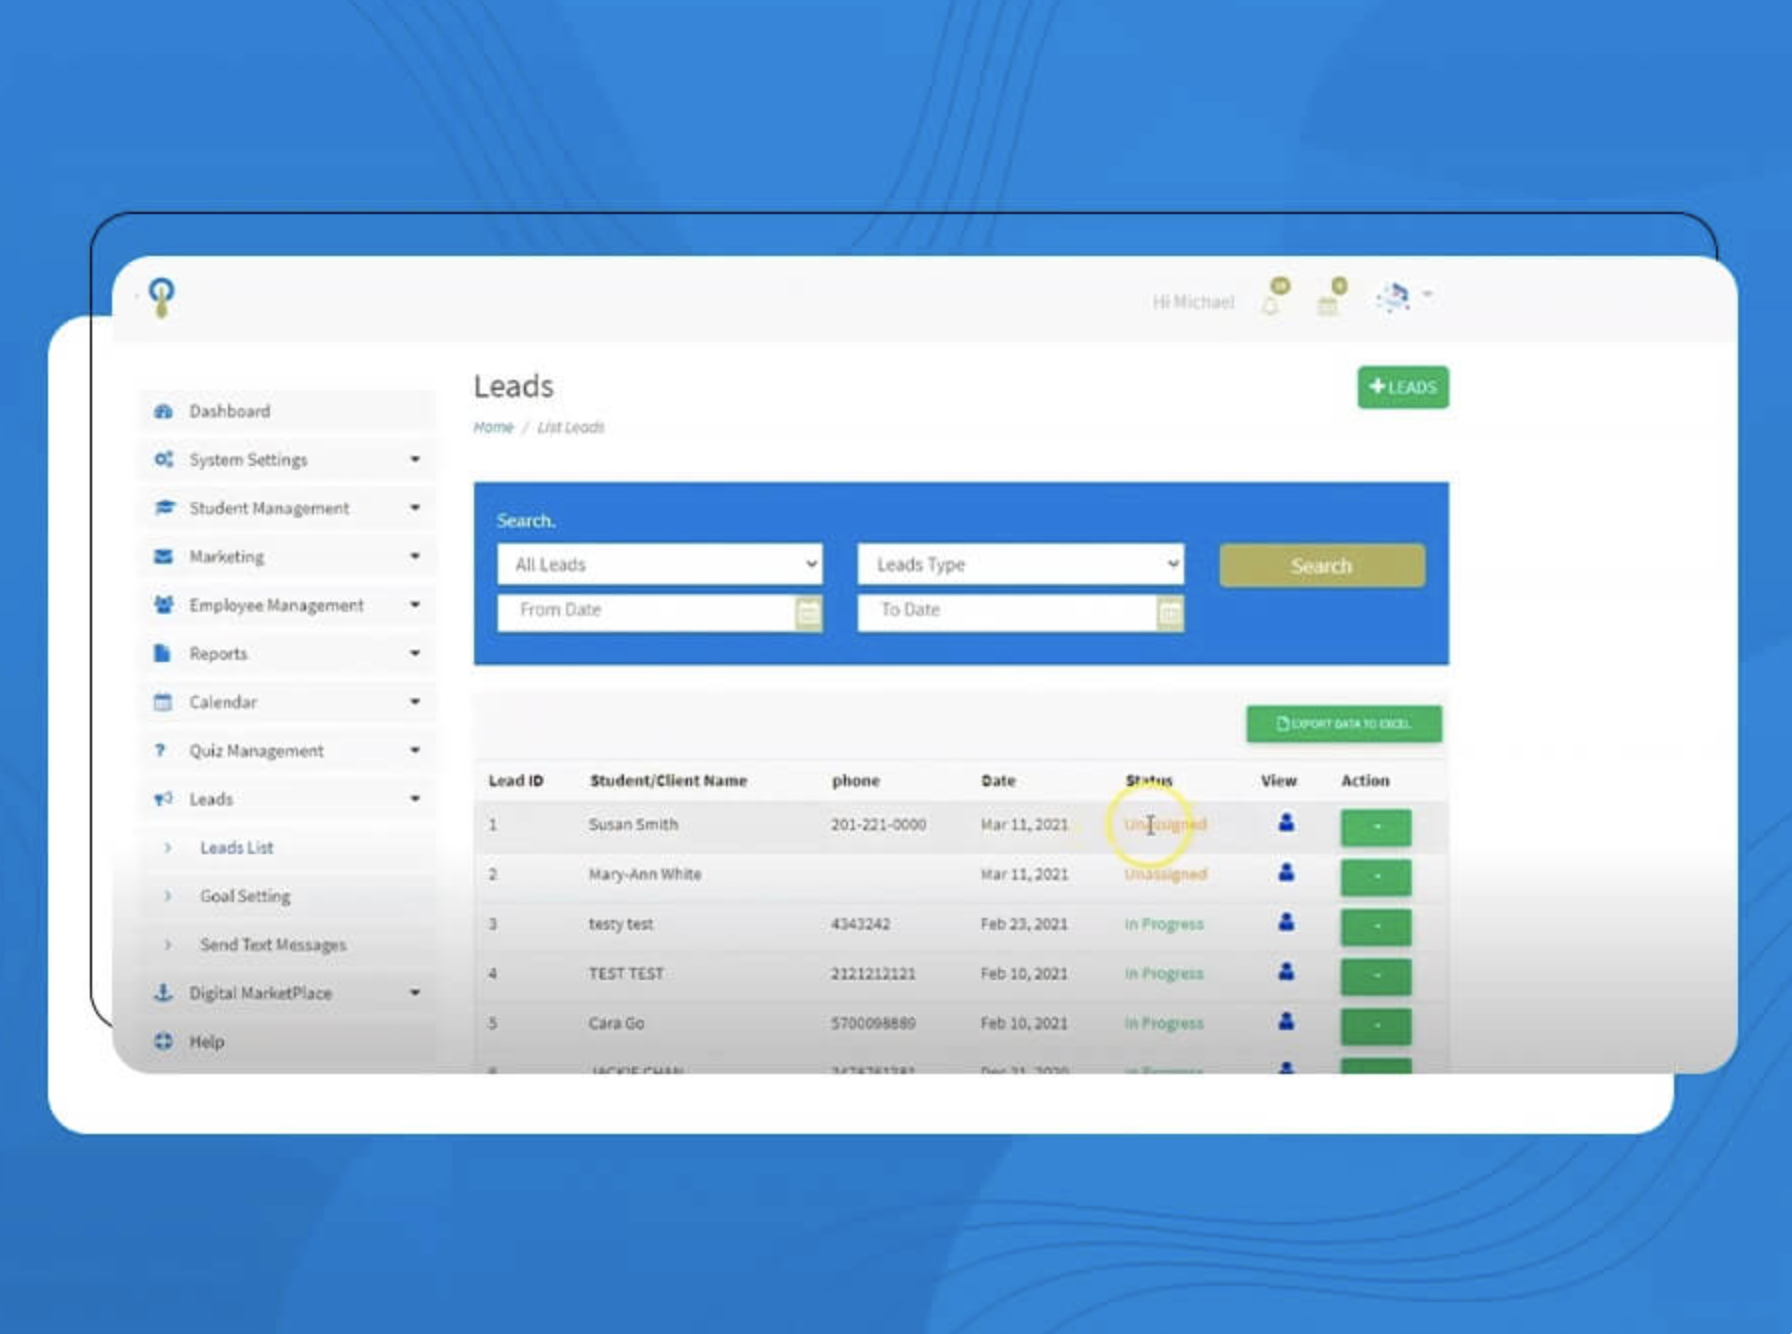View Cara Go's lead profile icon
The height and width of the screenshot is (1334, 1792).
[1286, 1022]
